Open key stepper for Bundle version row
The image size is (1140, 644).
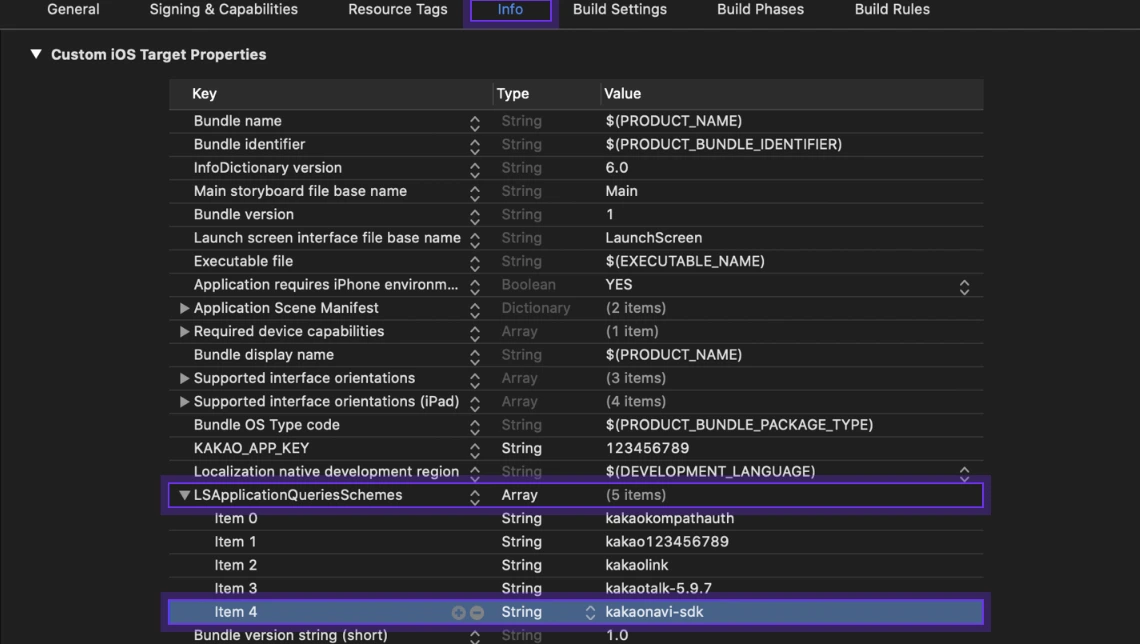[475, 217]
